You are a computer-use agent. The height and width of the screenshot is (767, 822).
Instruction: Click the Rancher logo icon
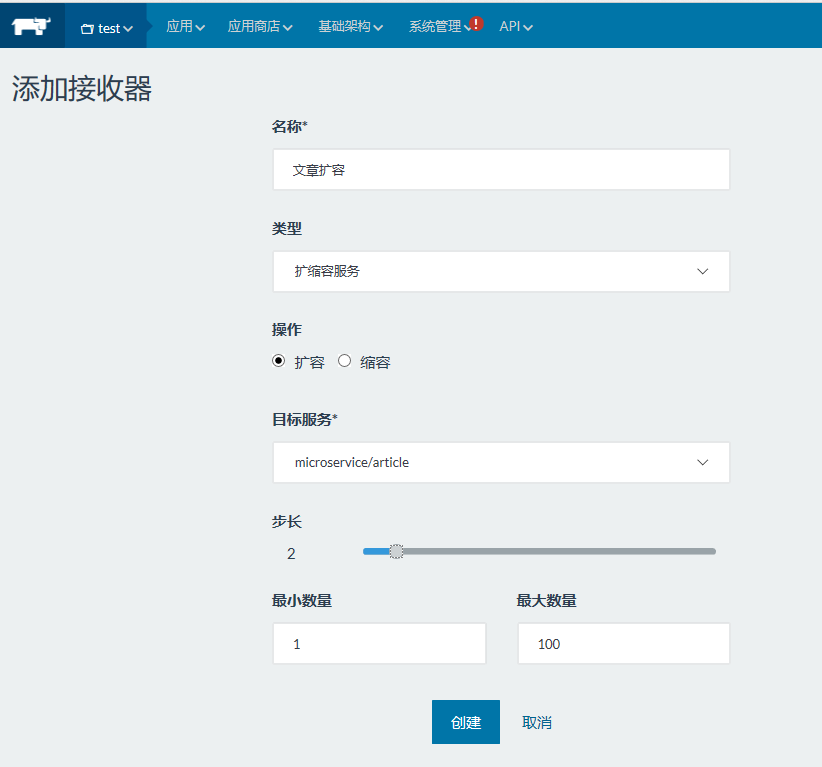click(30, 27)
